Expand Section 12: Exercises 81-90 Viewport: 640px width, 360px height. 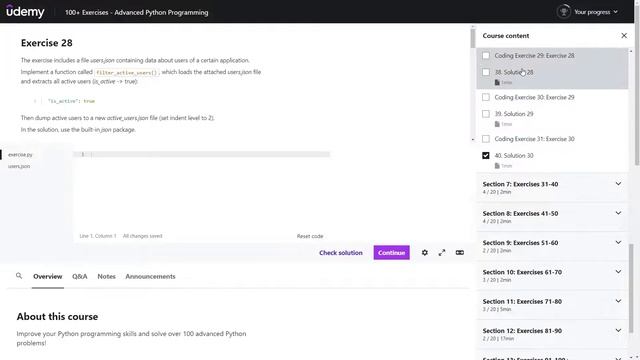coord(552,334)
